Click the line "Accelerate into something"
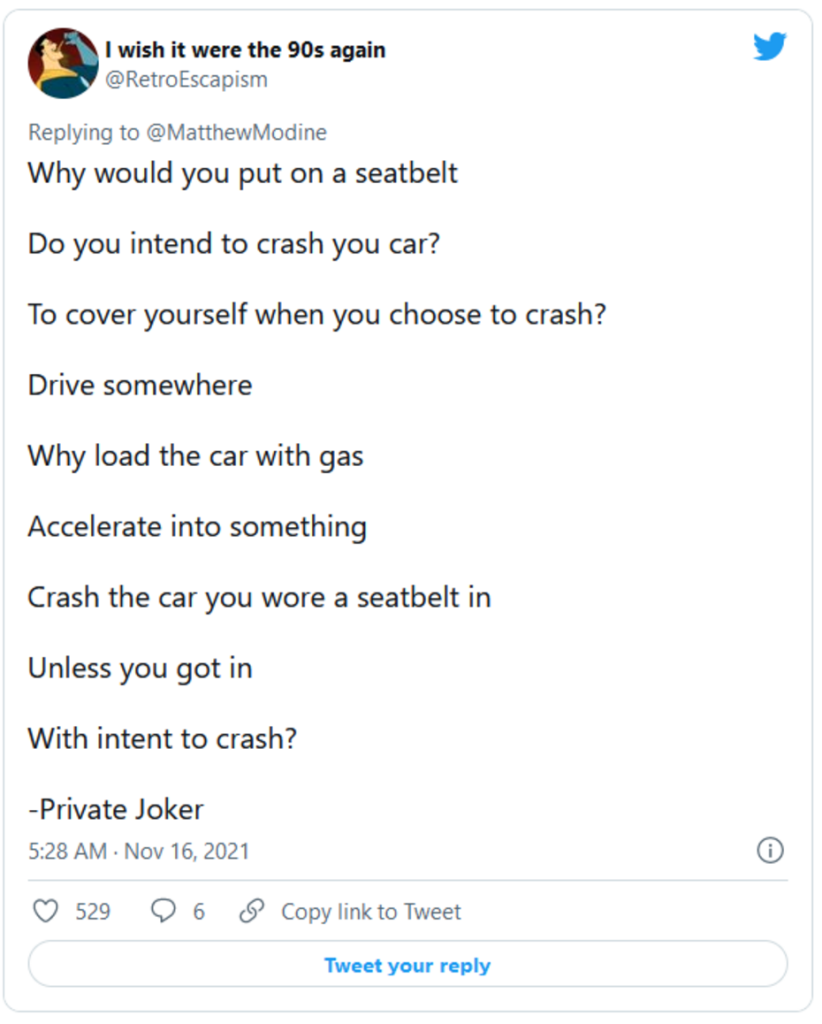This screenshot has height=1024, width=822. pyautogui.click(x=197, y=526)
